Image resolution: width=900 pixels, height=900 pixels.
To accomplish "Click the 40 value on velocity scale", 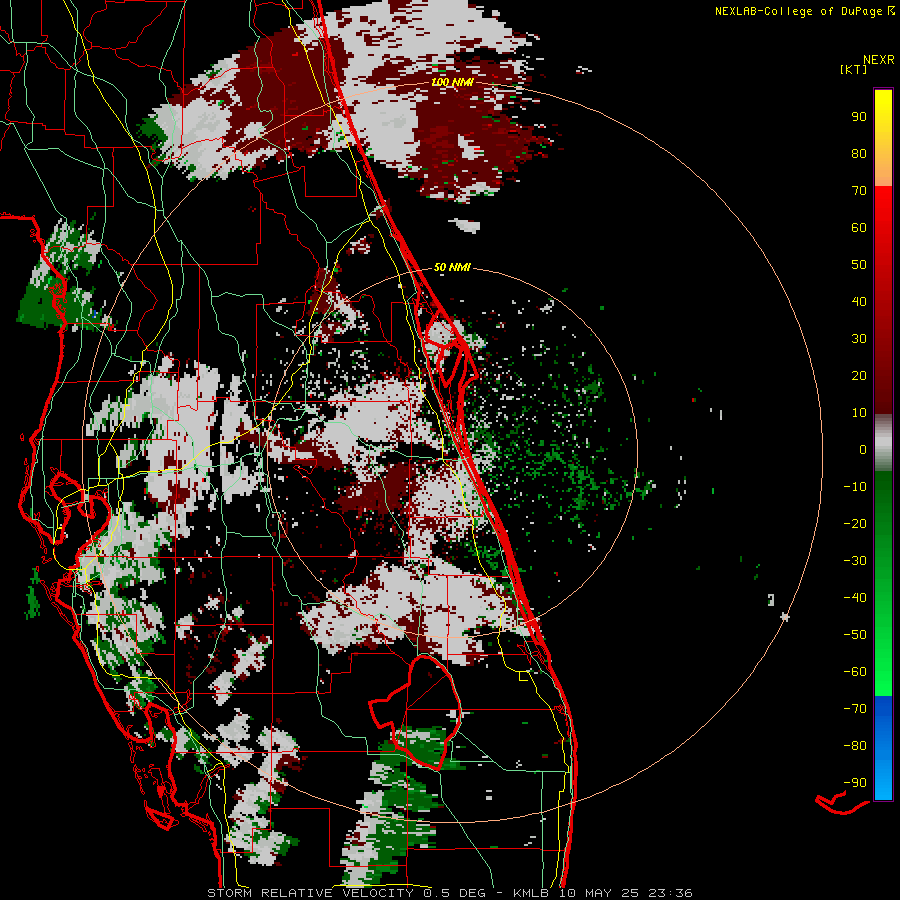I will (x=859, y=302).
